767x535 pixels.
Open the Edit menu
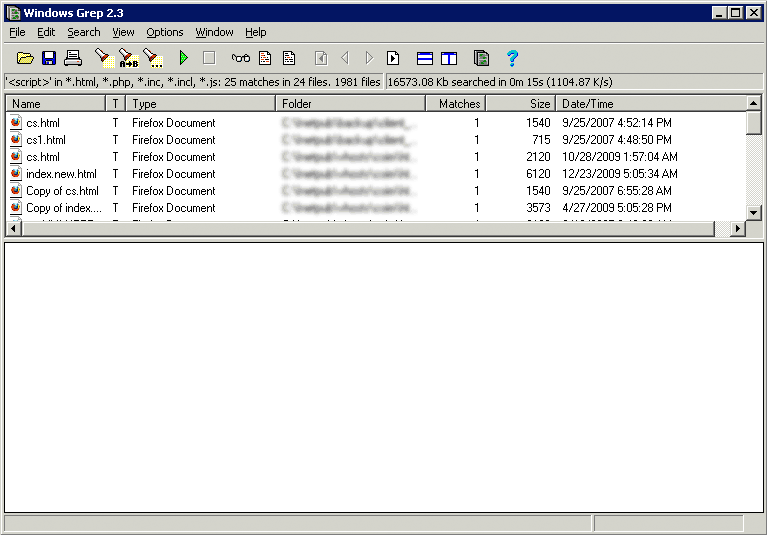(x=46, y=32)
